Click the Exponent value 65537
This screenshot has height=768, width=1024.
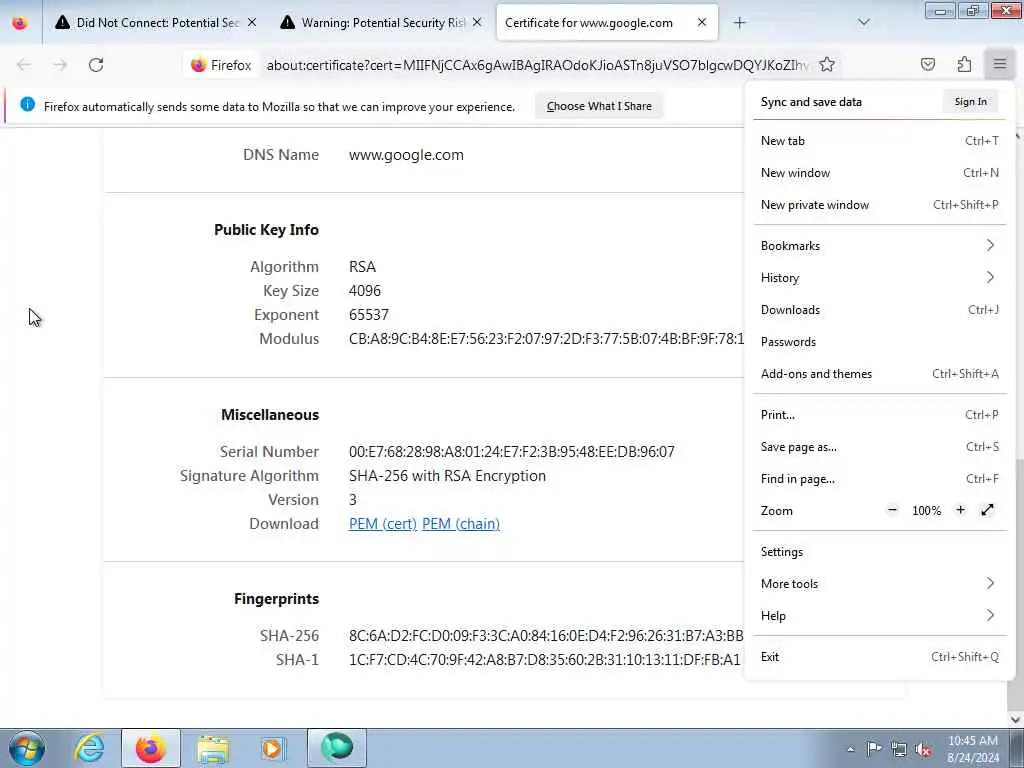(x=369, y=315)
